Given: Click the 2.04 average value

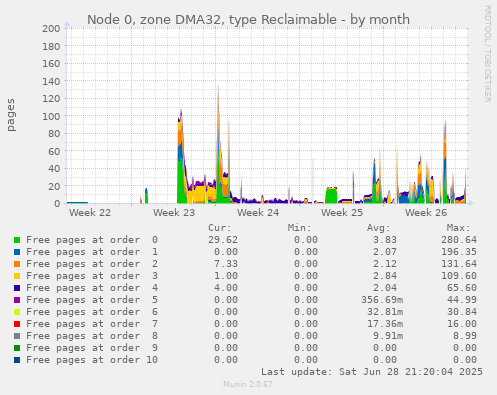Looking at the screenshot, I should (385, 288).
